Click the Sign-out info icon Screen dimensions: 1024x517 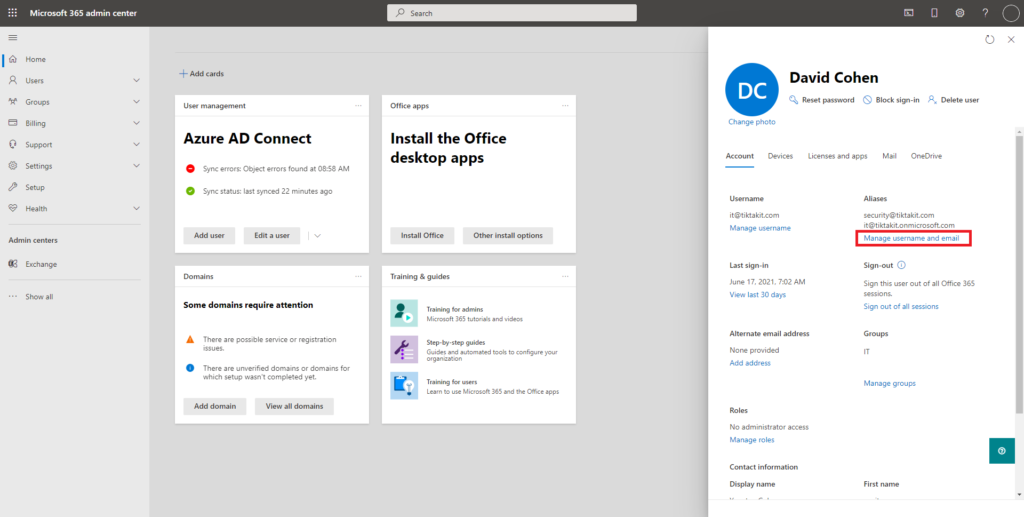click(902, 265)
